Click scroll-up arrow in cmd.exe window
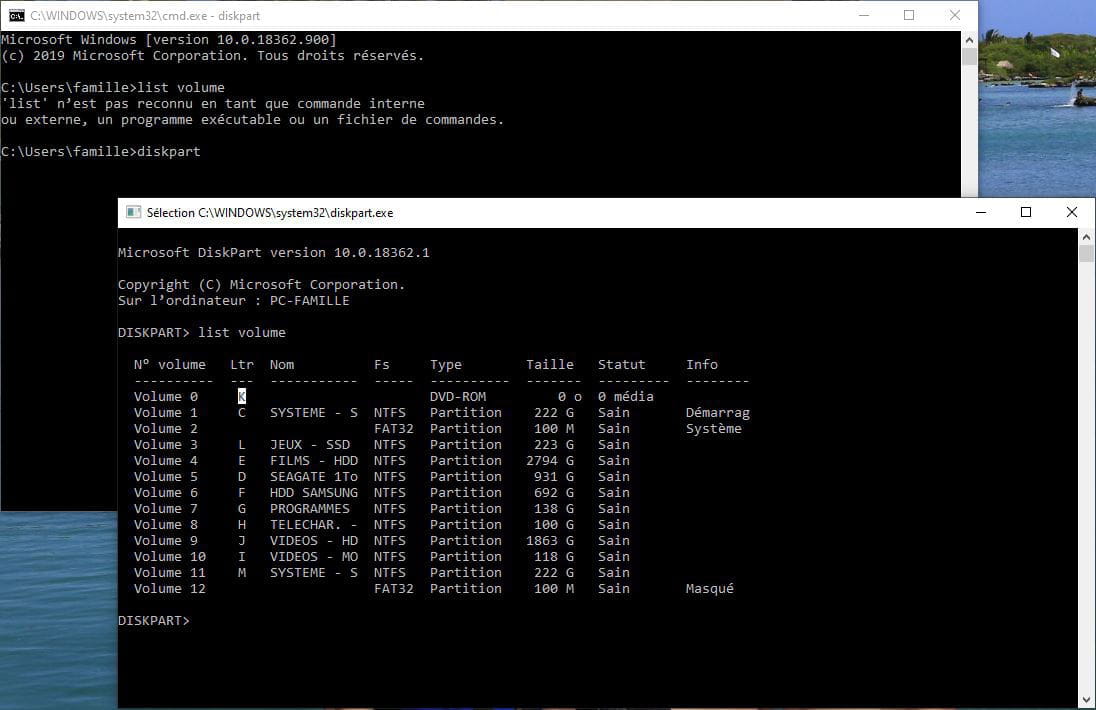 [x=969, y=40]
